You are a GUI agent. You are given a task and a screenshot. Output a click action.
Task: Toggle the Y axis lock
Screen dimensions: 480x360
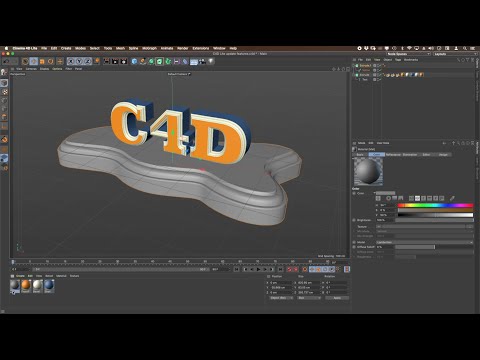click(79, 61)
